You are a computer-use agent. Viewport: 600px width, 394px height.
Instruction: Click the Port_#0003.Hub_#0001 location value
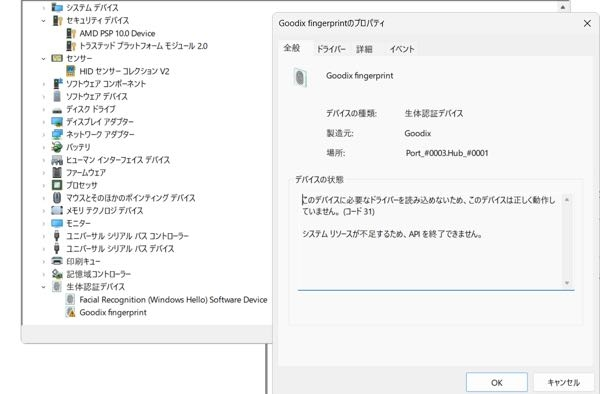(x=447, y=153)
